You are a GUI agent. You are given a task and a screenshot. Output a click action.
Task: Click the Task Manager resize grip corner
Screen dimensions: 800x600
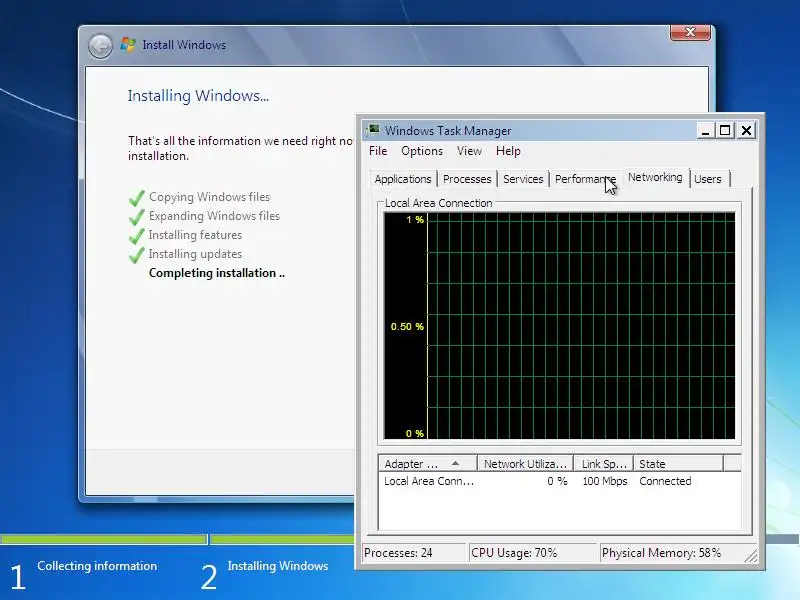751,556
